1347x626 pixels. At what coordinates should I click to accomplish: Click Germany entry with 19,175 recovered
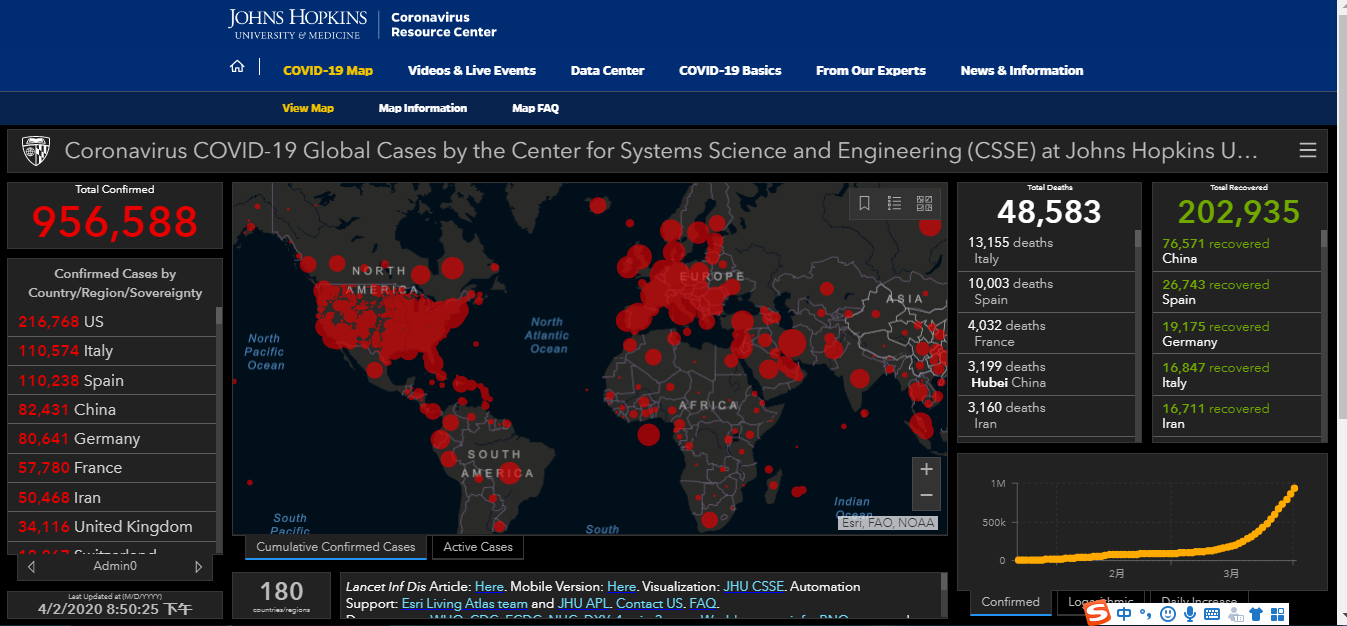pos(1237,334)
